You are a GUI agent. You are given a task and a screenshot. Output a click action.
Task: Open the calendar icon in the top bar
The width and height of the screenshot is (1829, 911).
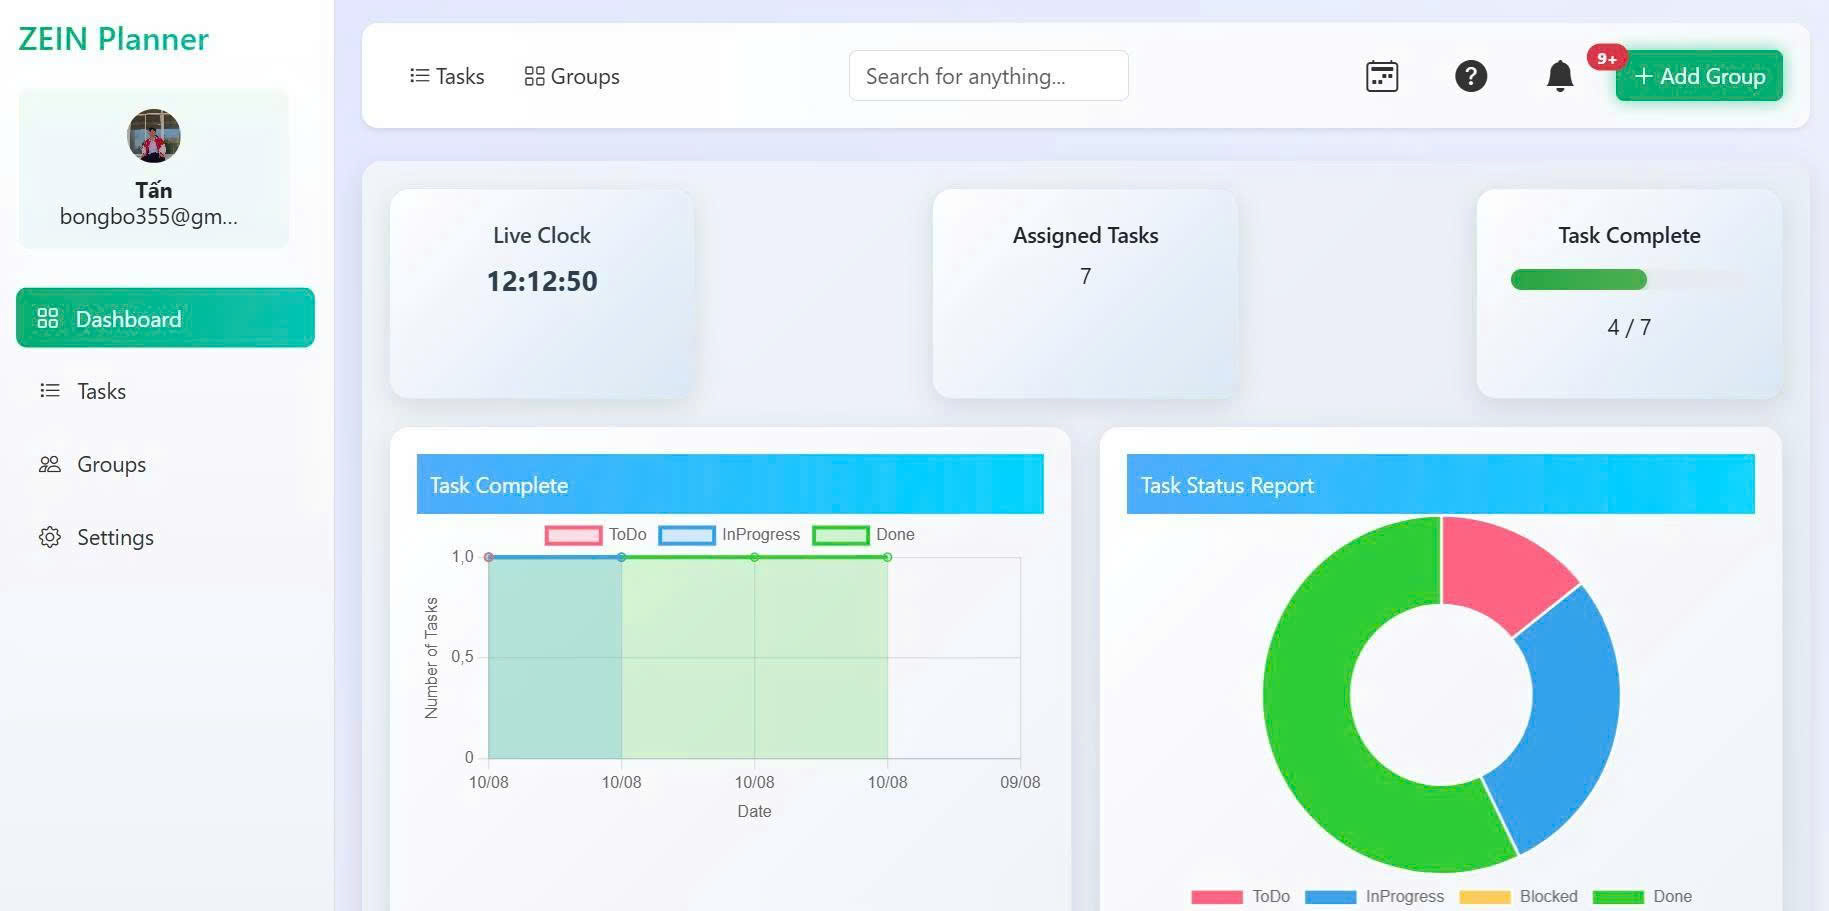pos(1381,76)
